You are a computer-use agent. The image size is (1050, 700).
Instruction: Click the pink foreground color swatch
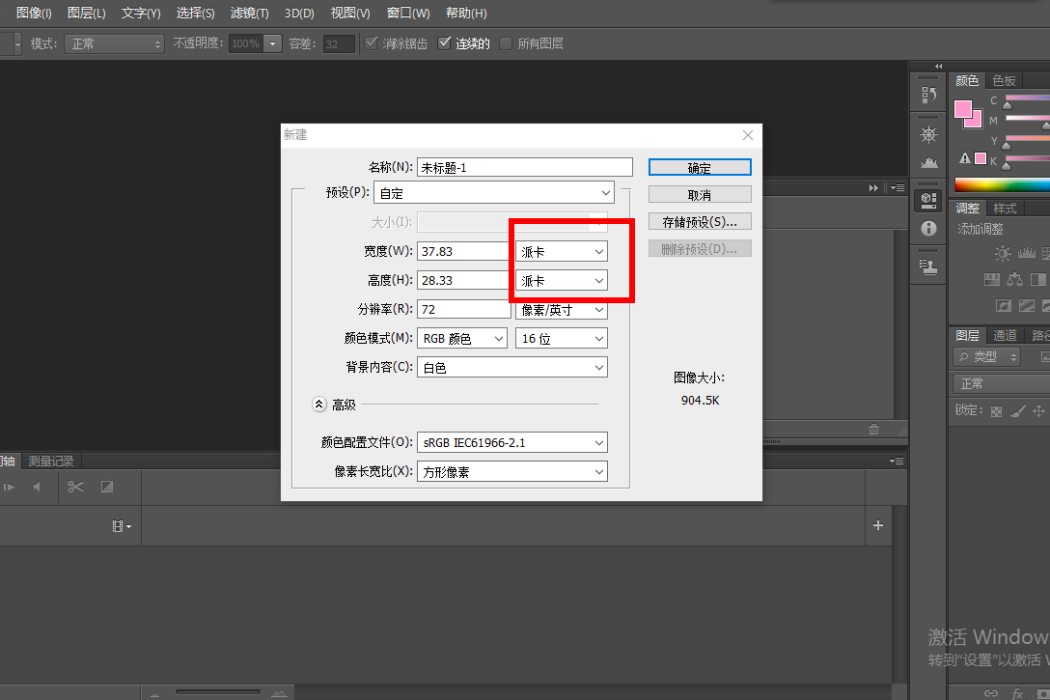pyautogui.click(x=963, y=109)
